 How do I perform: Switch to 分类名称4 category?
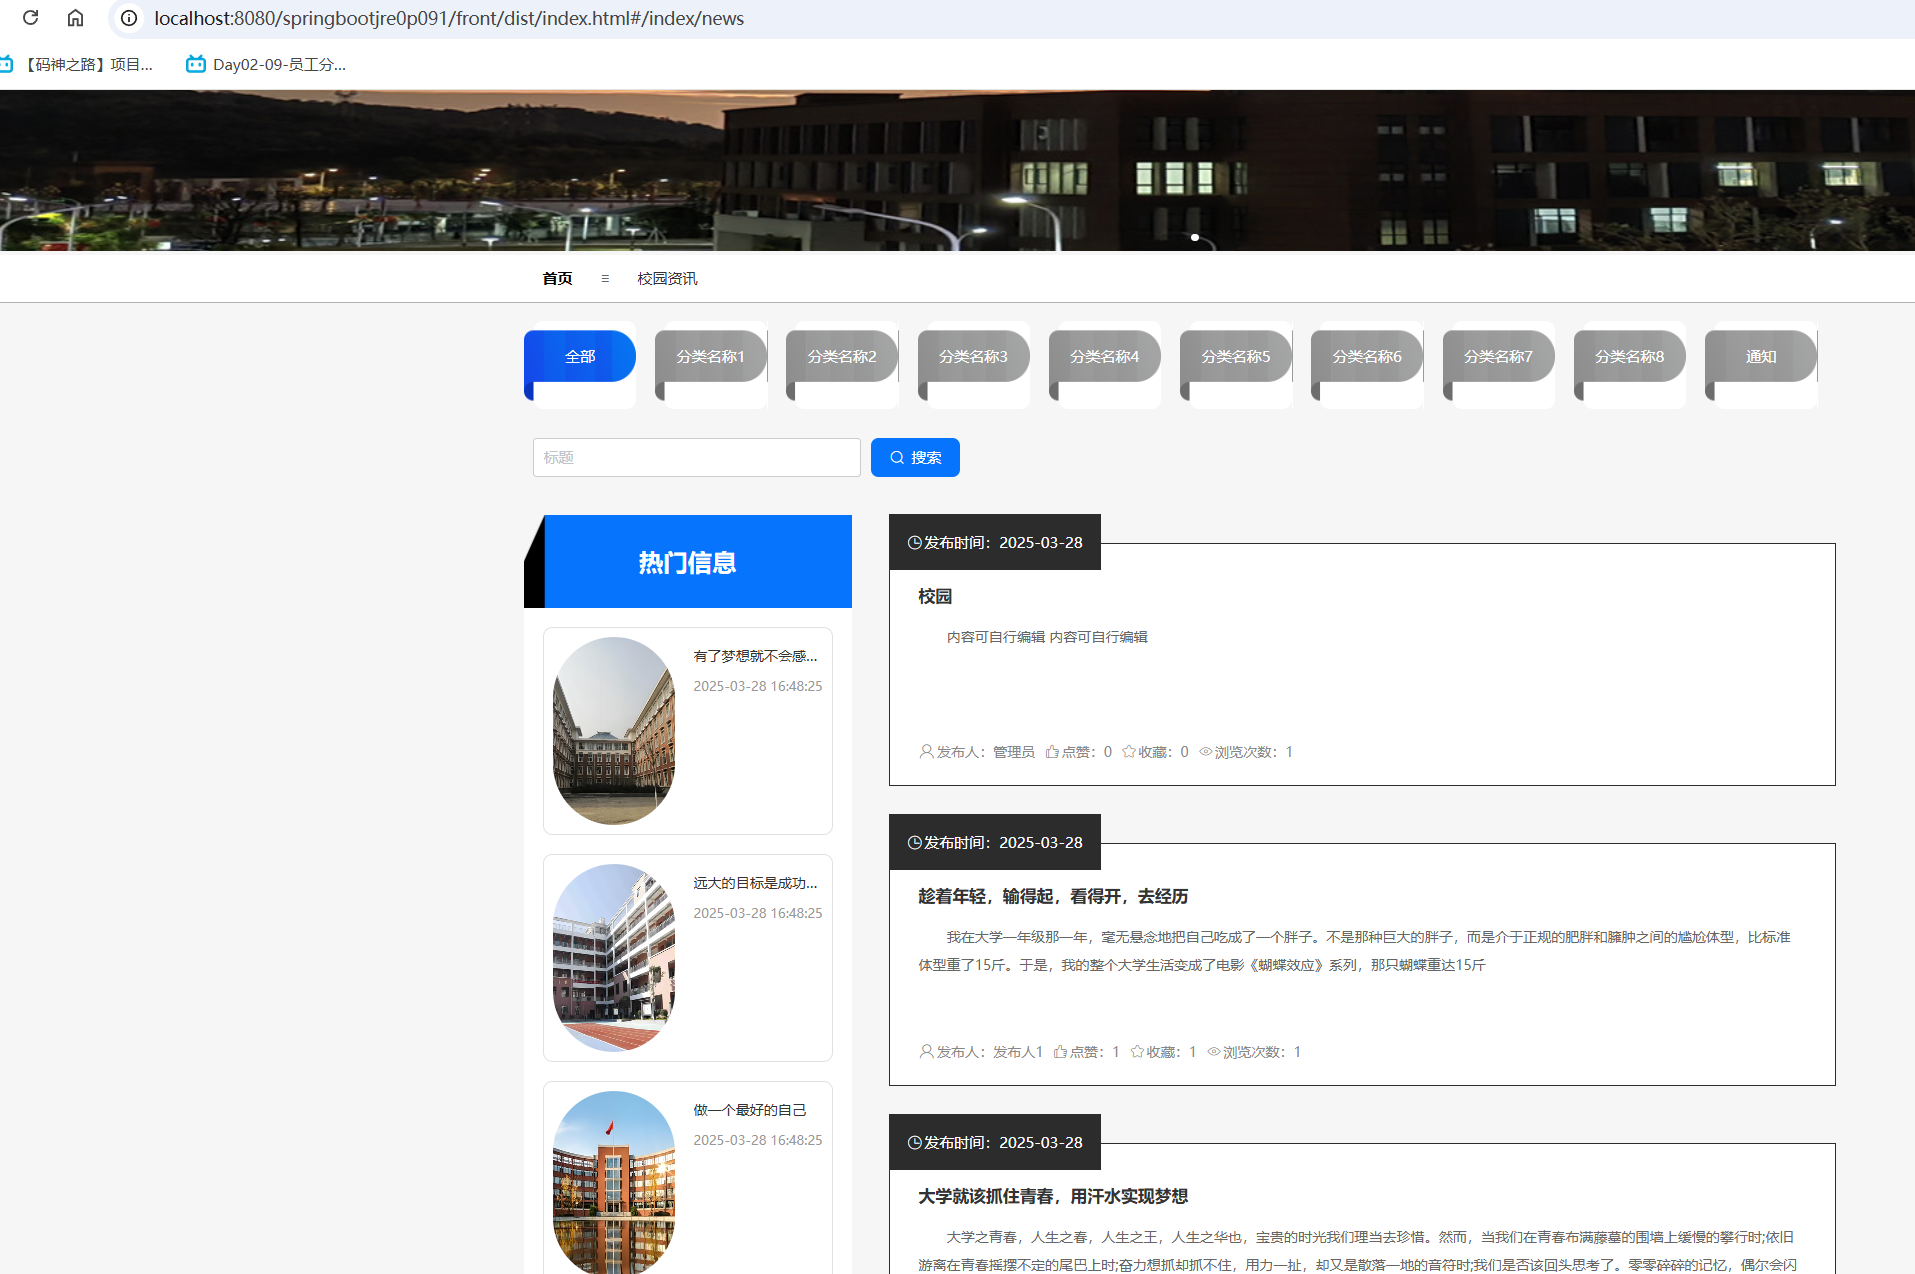point(1104,357)
